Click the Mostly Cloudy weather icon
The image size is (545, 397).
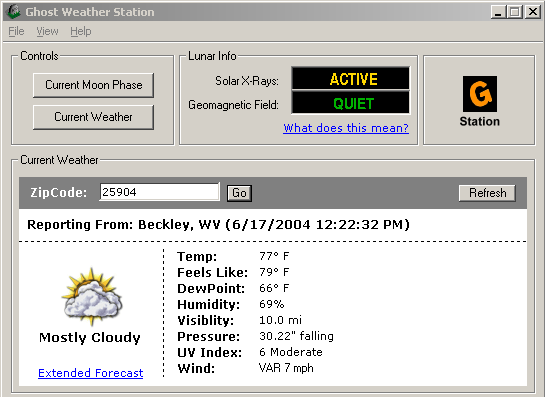(92, 297)
